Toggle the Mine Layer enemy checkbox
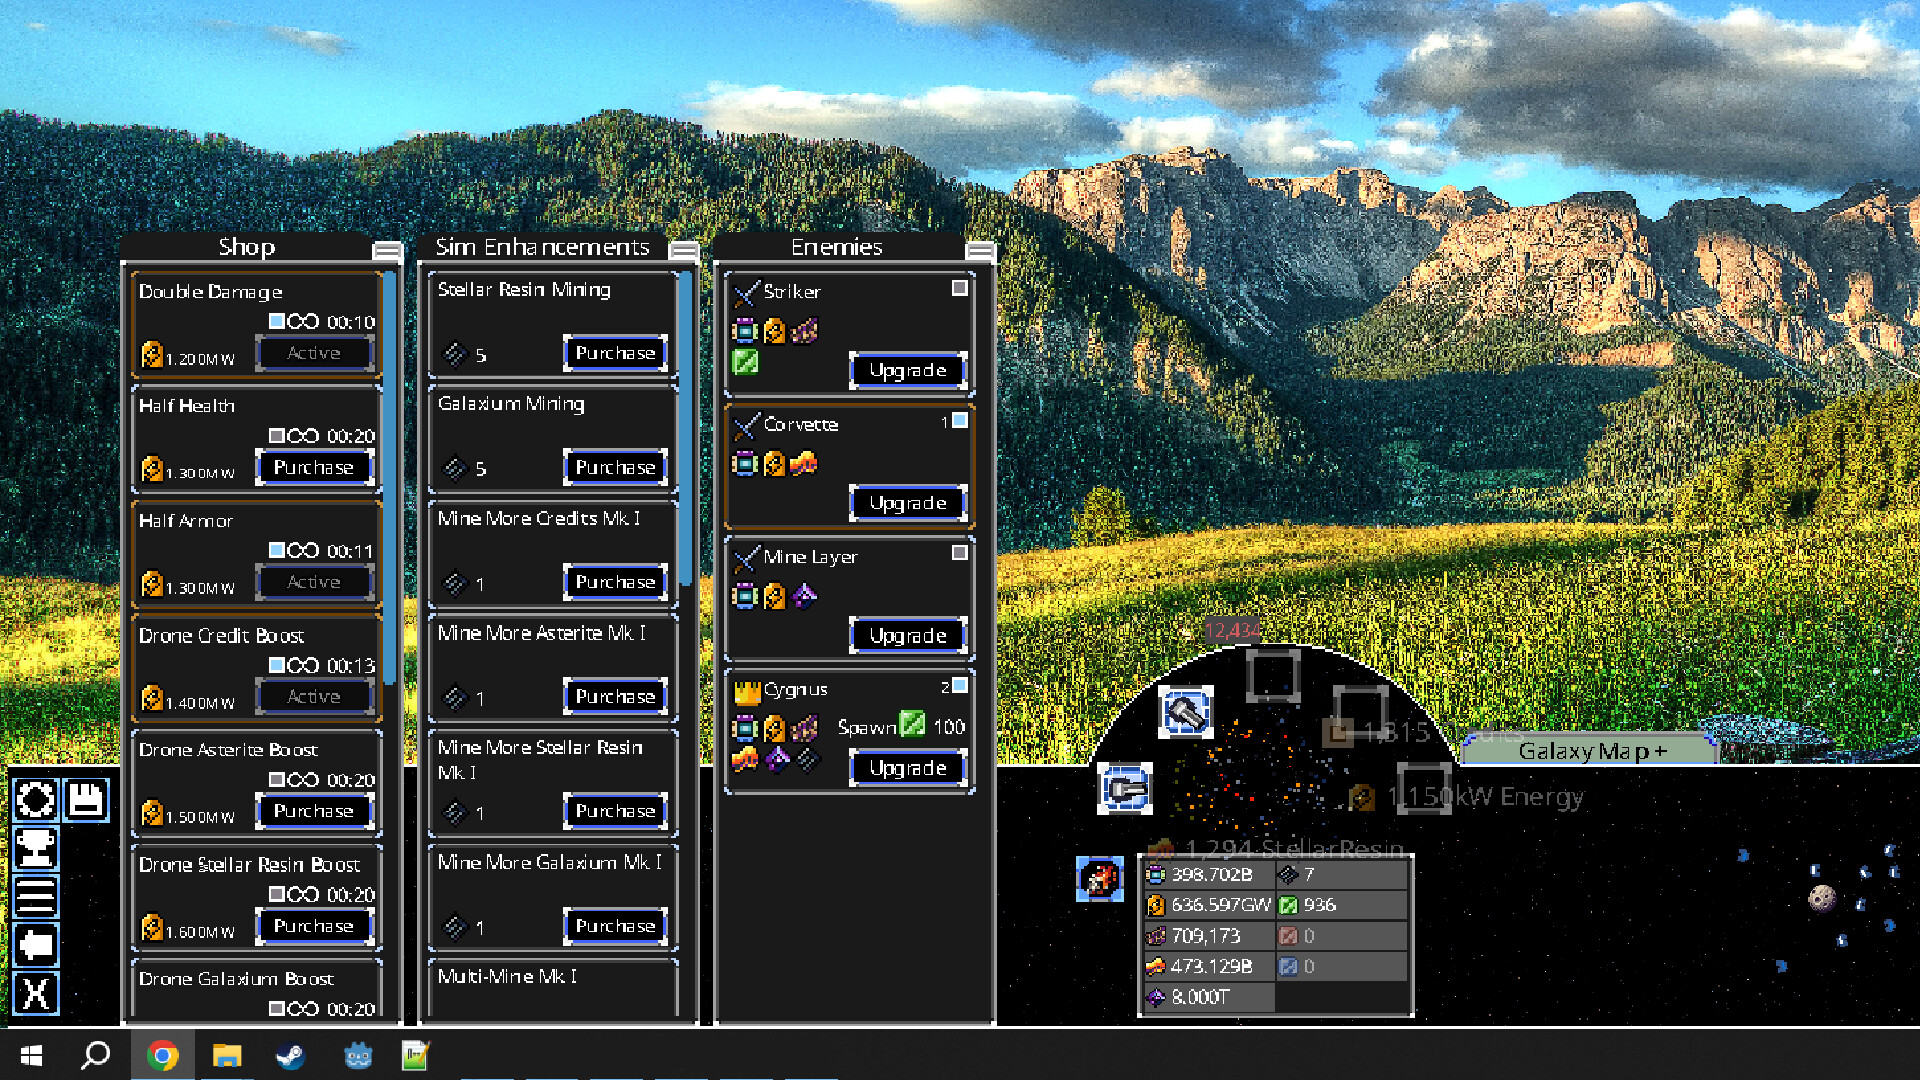1920x1080 pixels. pos(960,552)
